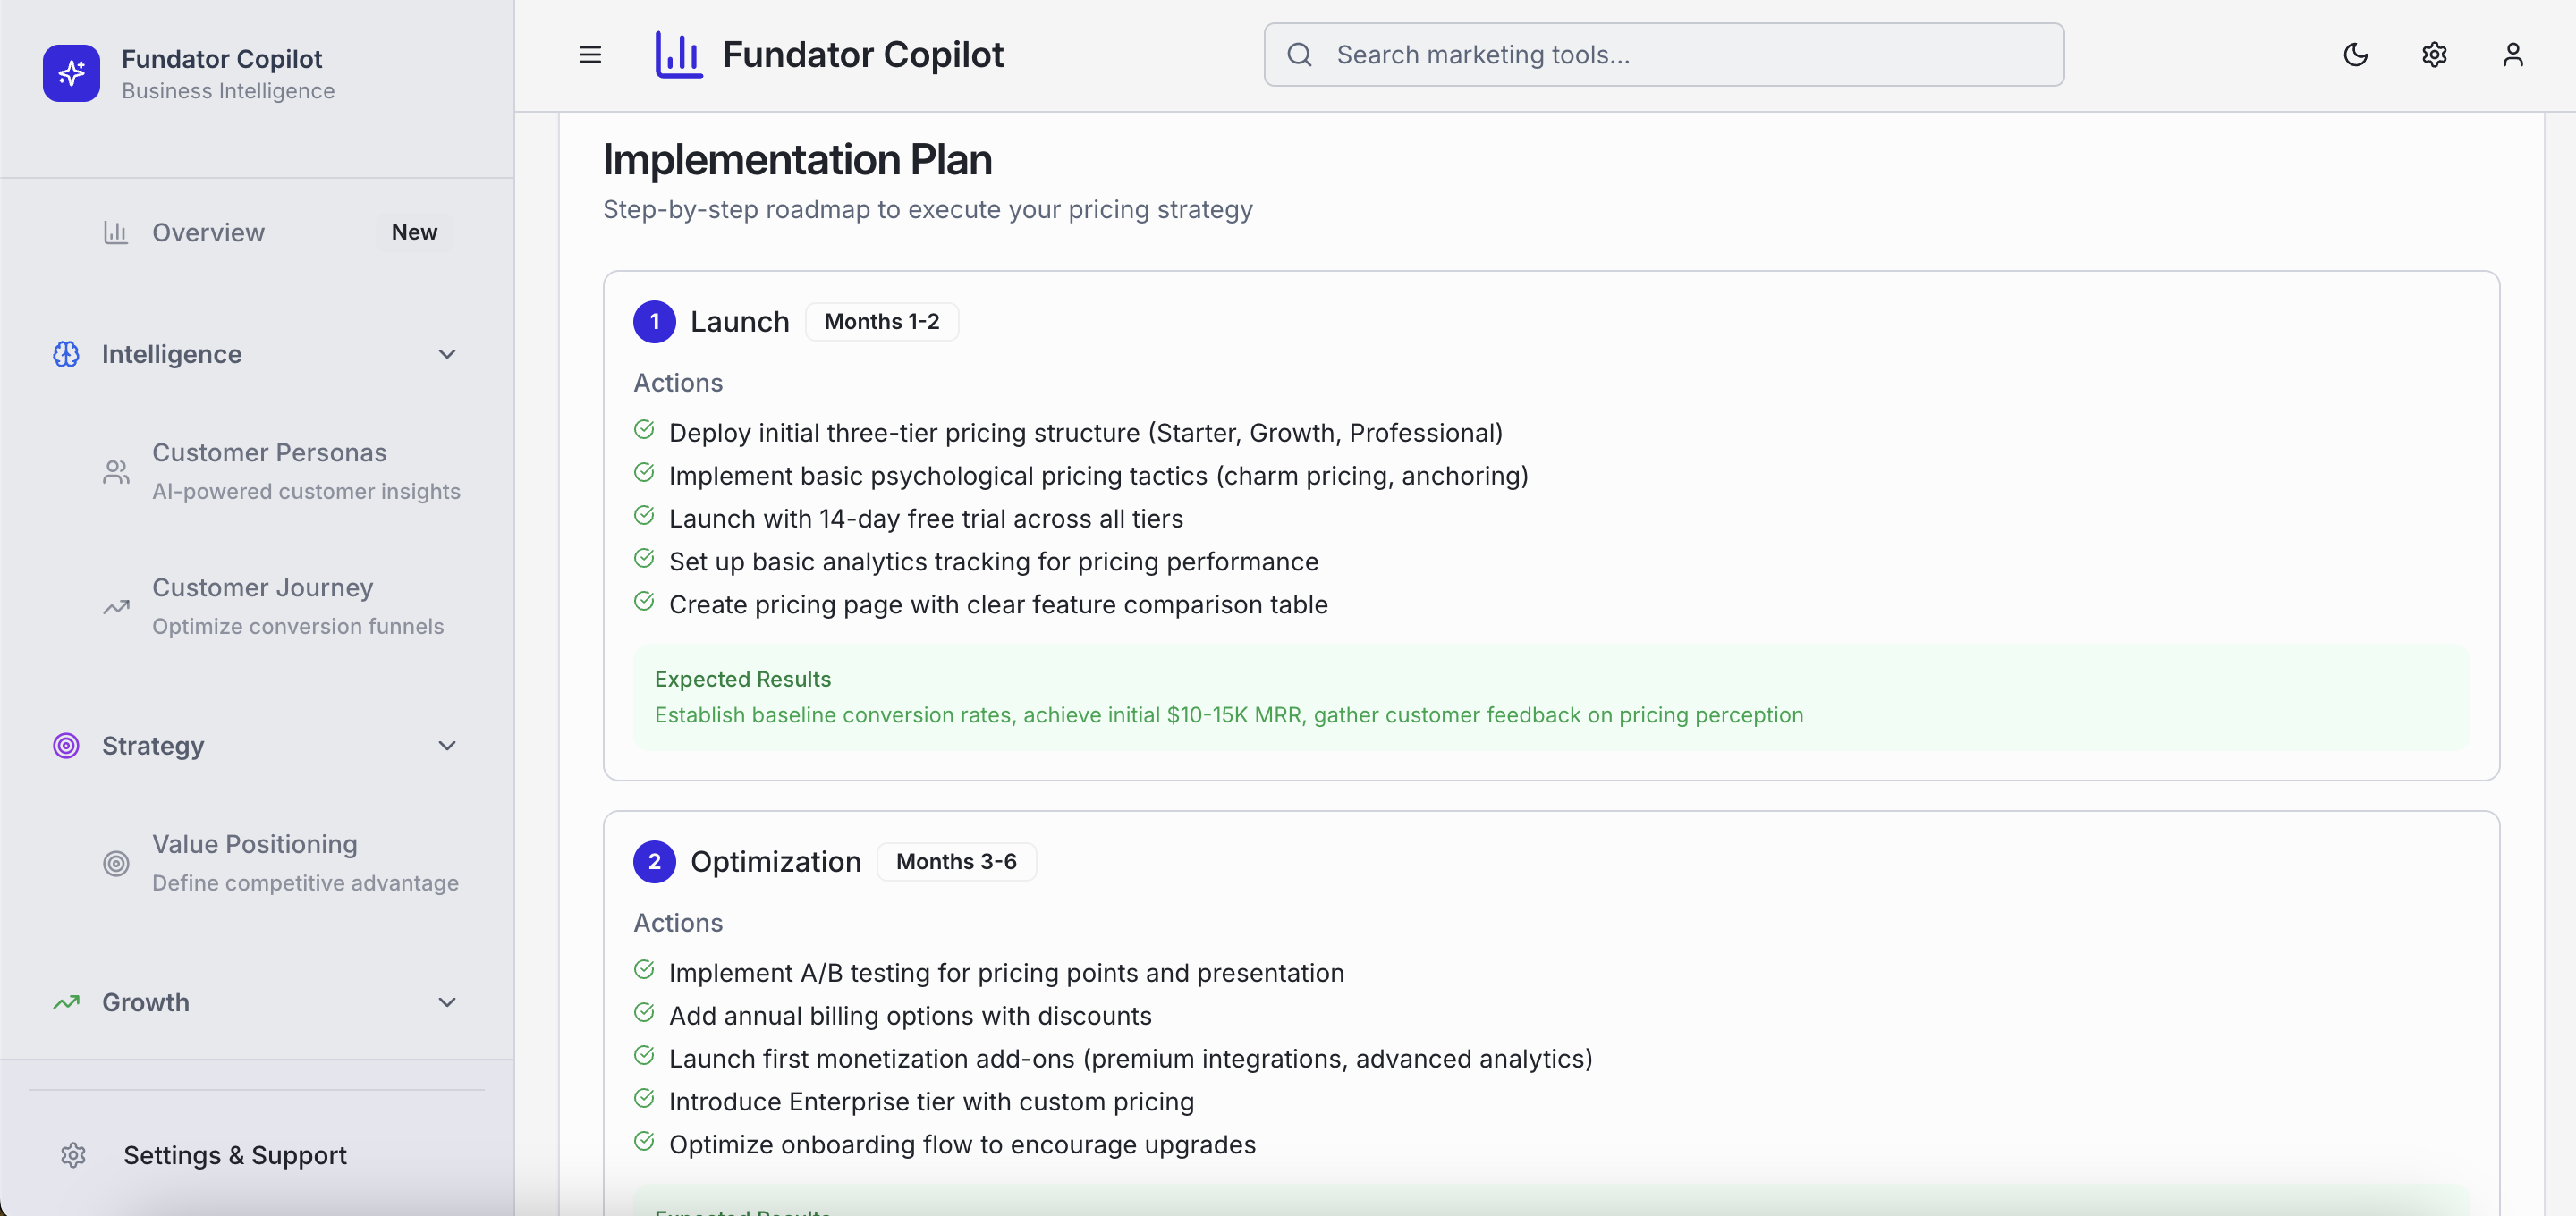Click the Overview chart icon in sidebar
Viewport: 2576px width, 1216px height.
[x=116, y=233]
